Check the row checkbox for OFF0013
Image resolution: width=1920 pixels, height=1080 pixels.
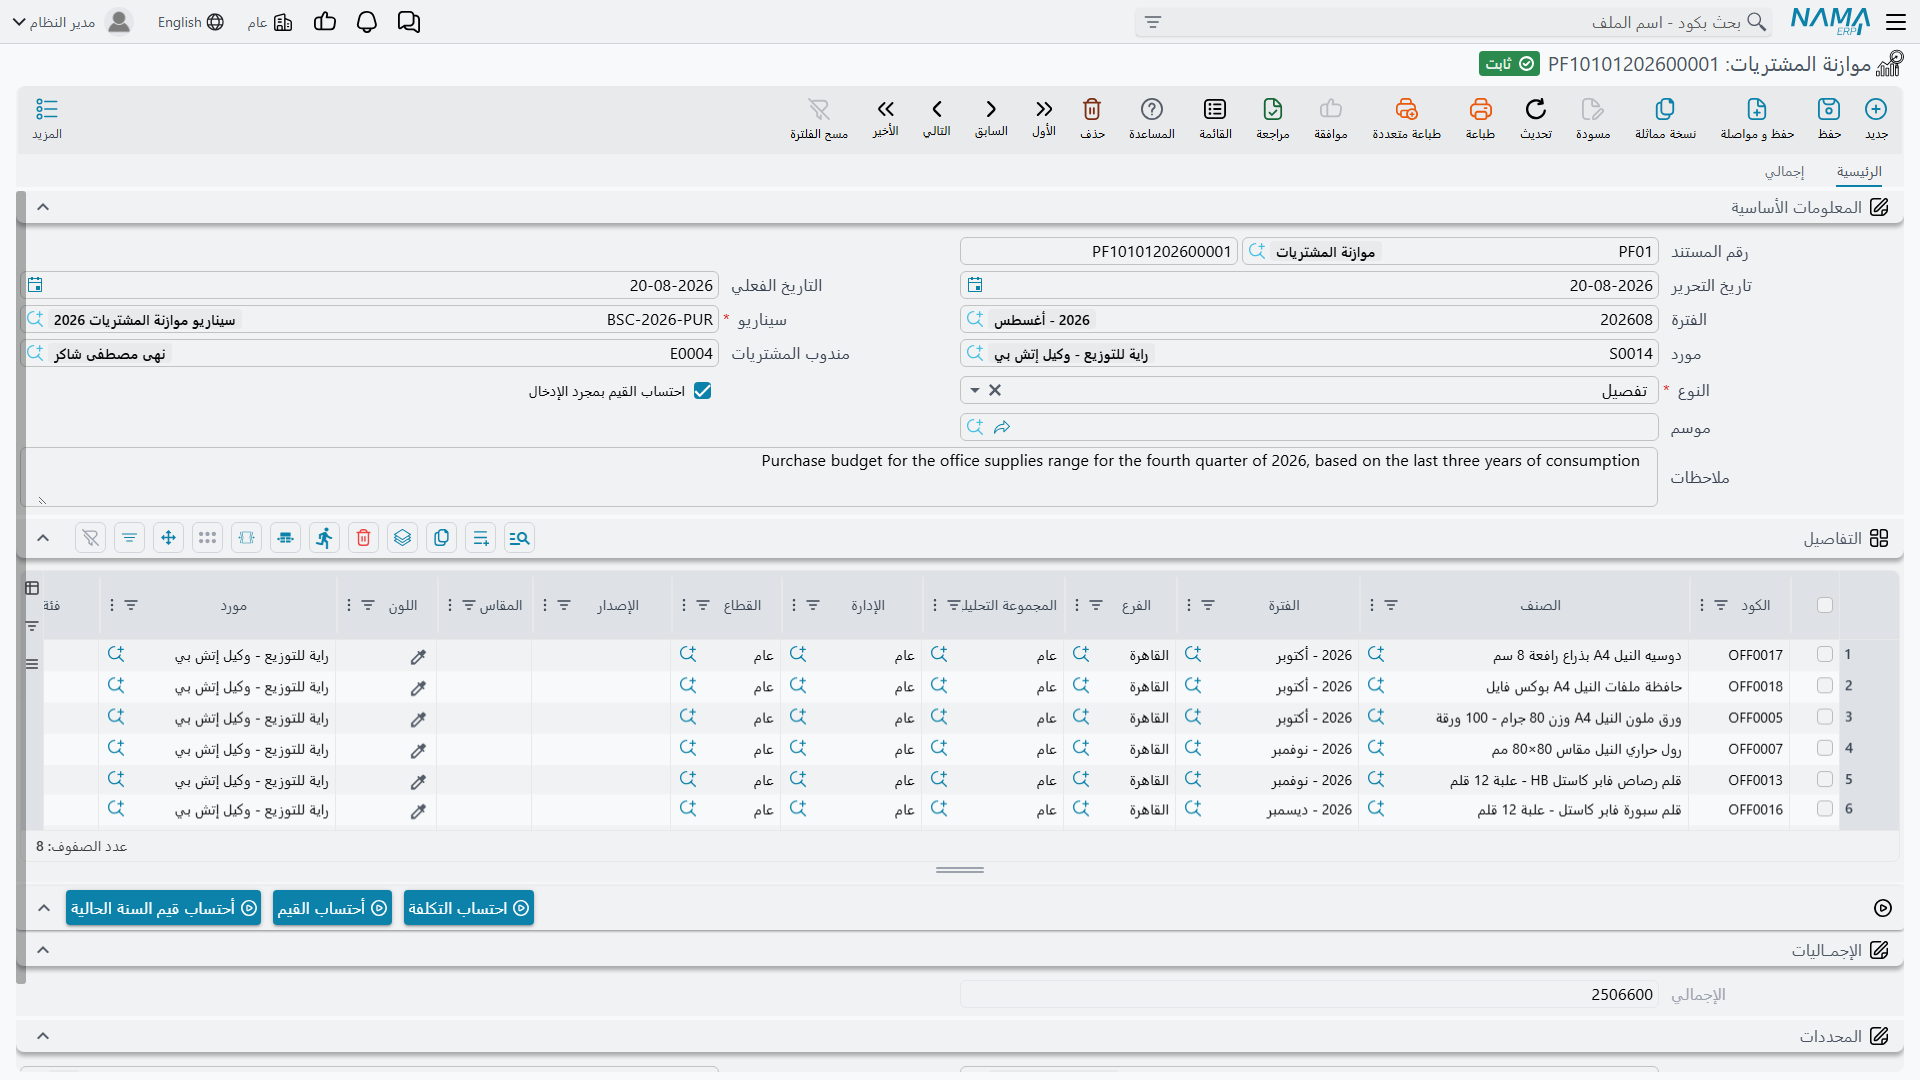[1825, 779]
